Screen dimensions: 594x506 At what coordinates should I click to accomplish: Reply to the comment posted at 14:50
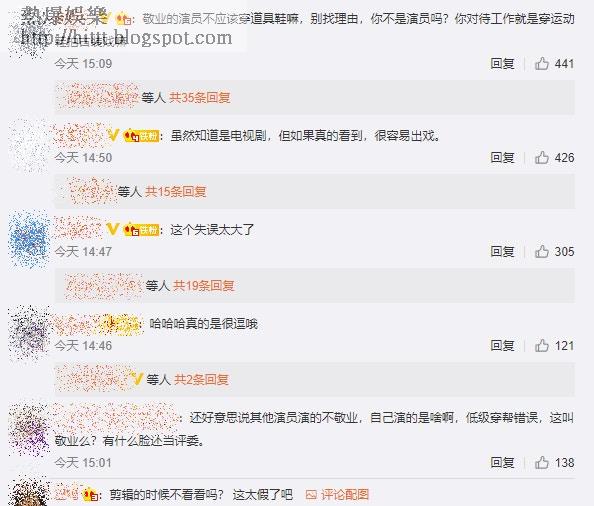pos(502,157)
